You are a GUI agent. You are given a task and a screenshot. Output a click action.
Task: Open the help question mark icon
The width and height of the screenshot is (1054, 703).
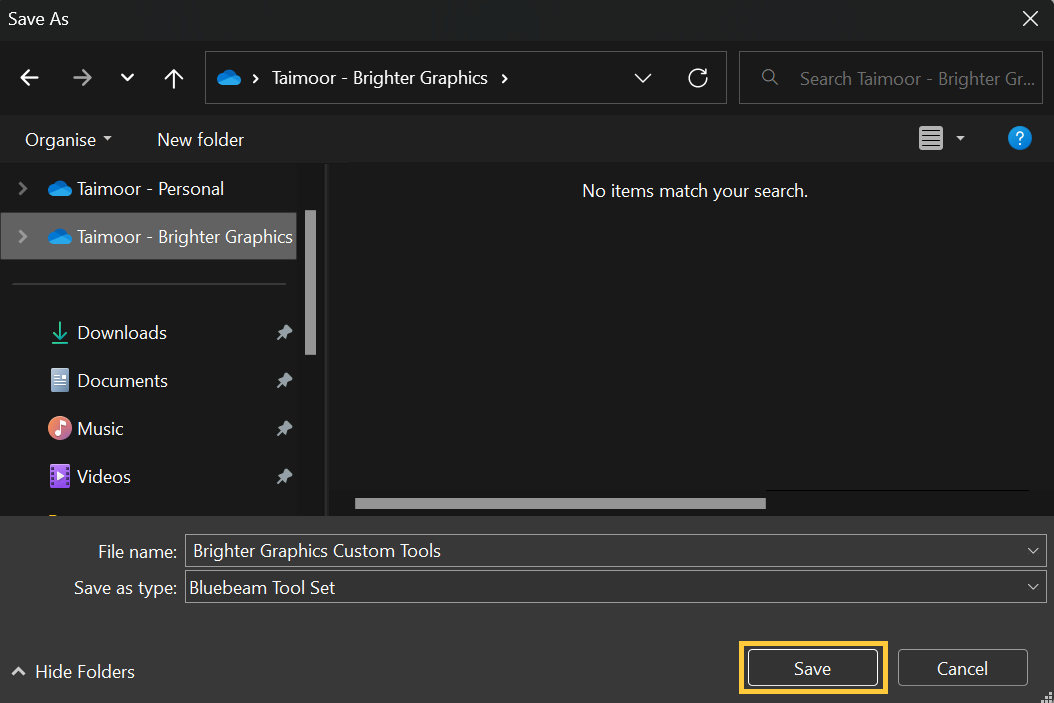coord(1019,138)
